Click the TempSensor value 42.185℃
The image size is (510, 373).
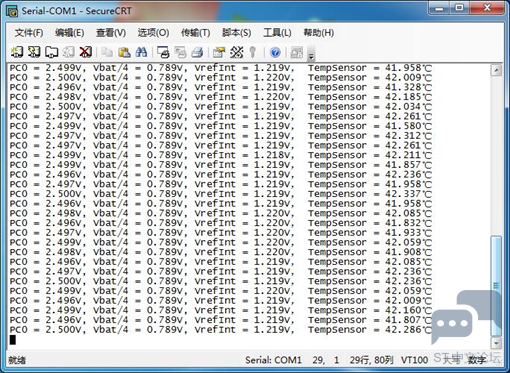408,97
